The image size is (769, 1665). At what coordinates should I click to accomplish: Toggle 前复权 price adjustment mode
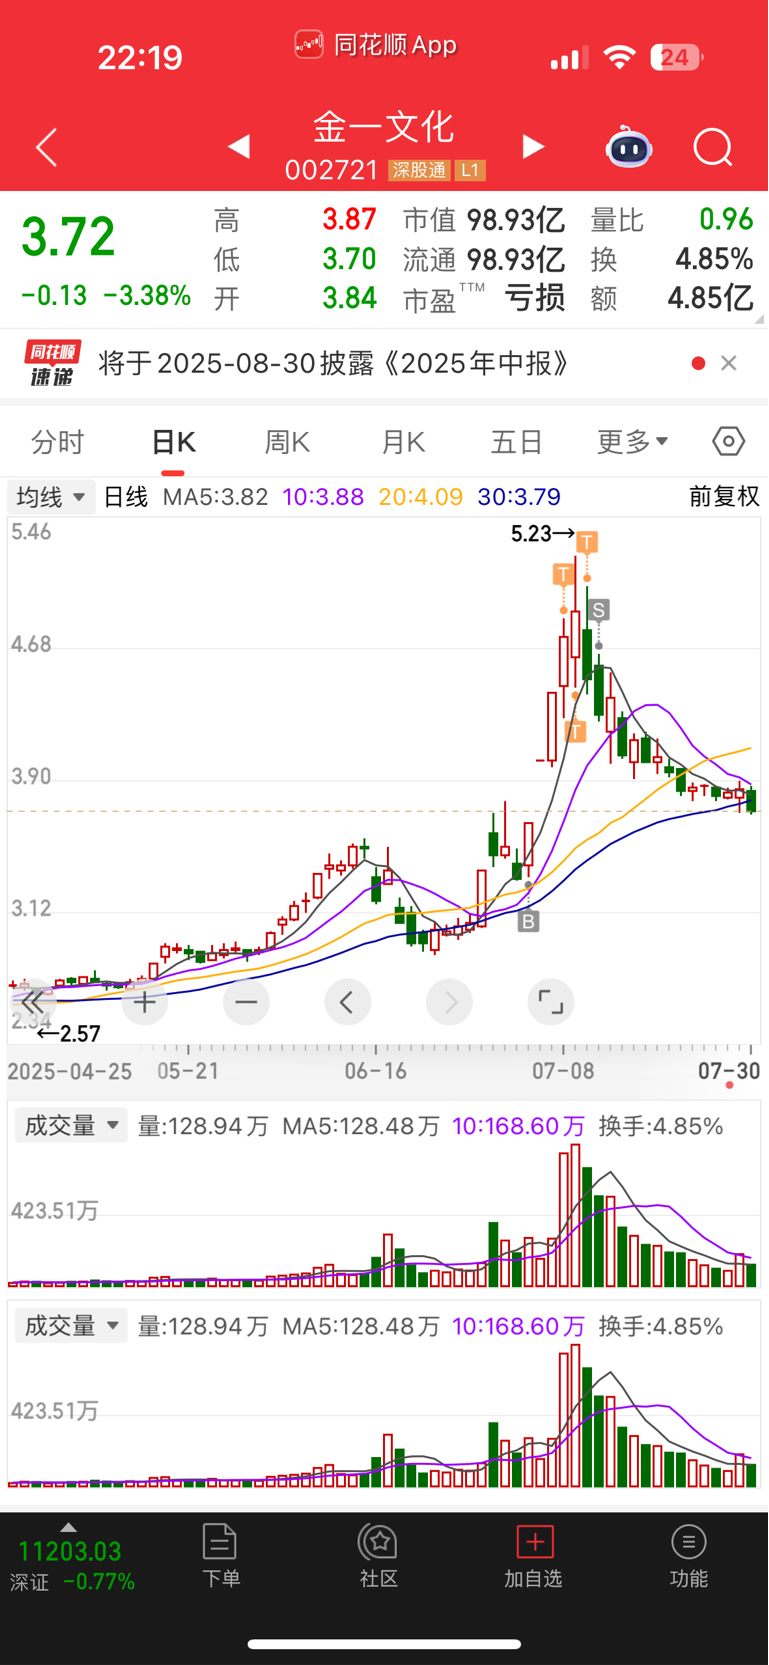[724, 497]
